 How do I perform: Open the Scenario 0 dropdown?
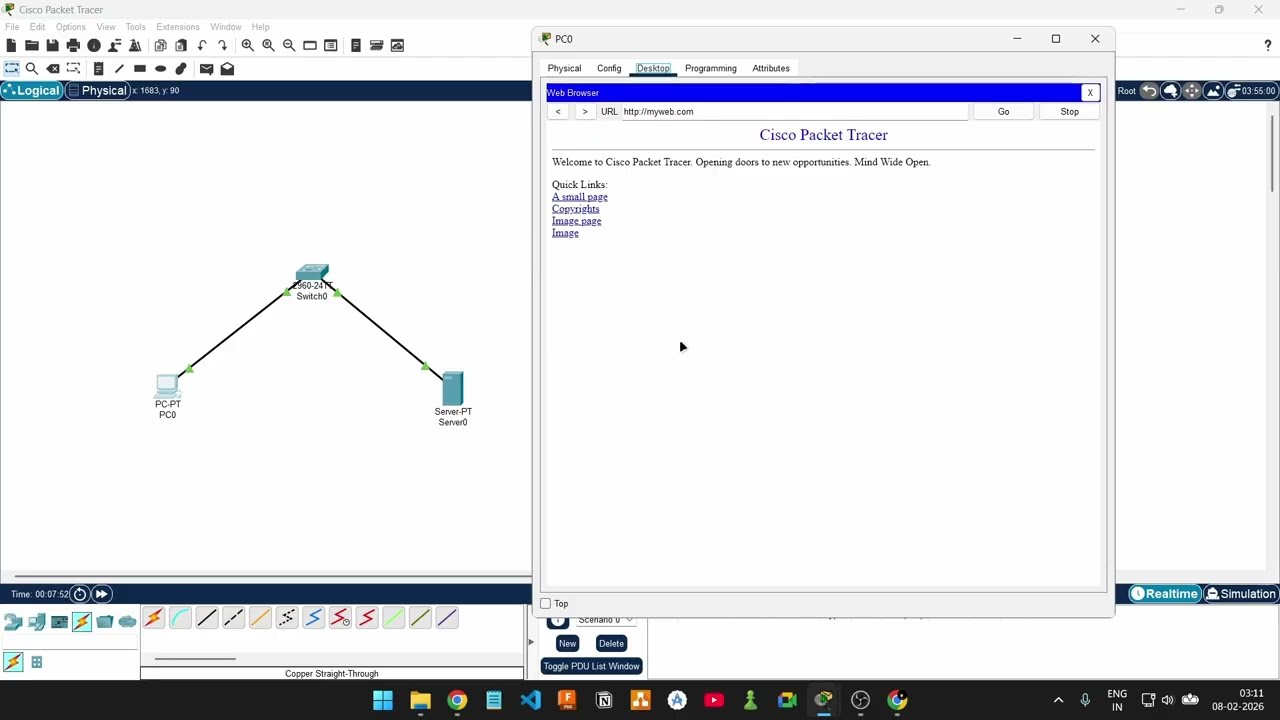click(x=606, y=620)
